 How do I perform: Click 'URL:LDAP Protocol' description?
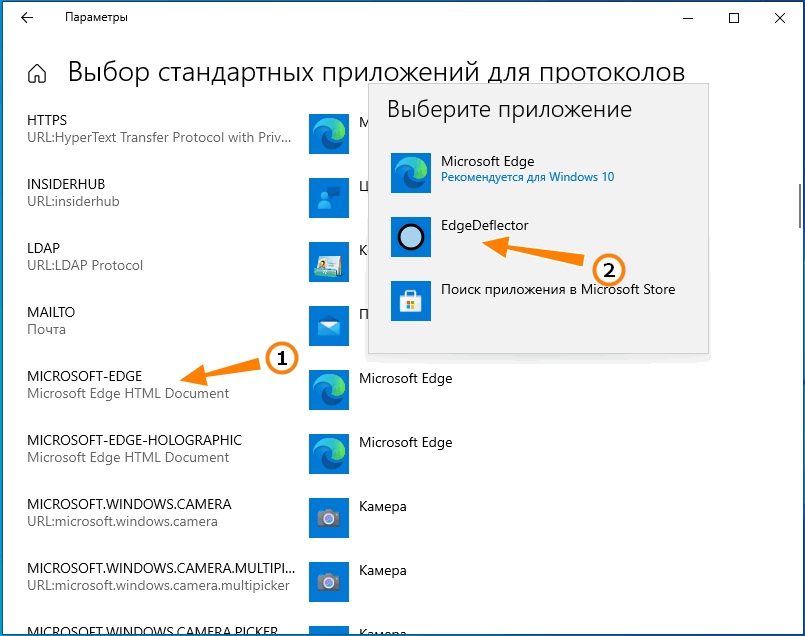click(x=85, y=265)
